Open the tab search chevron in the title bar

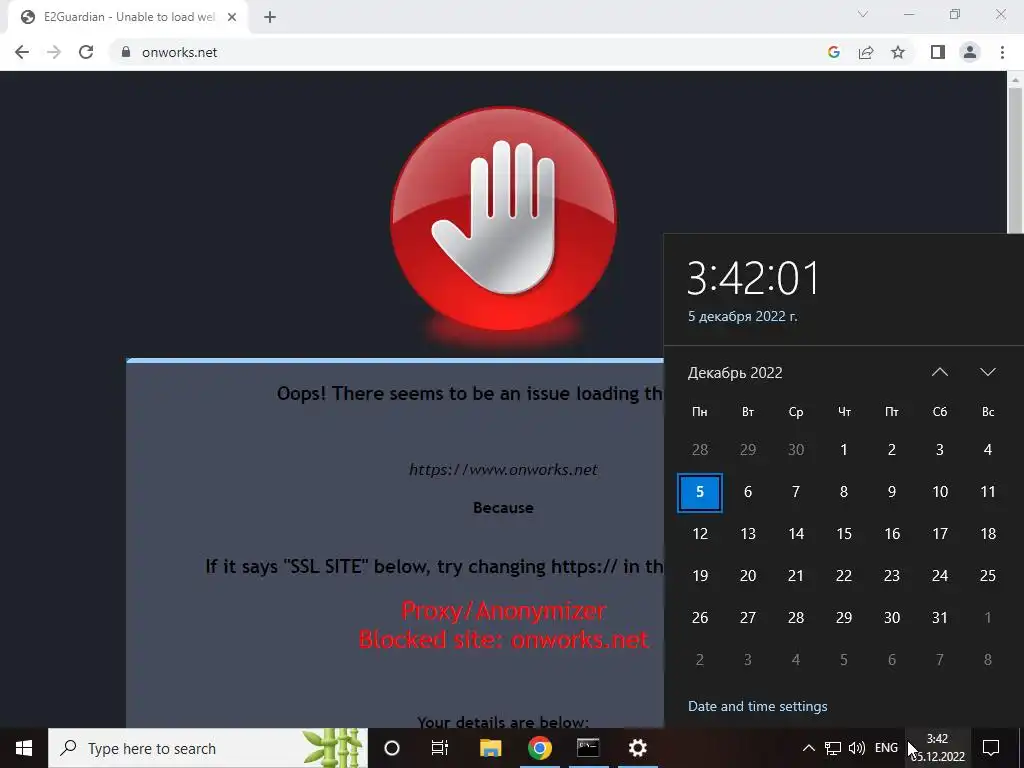tap(863, 14)
